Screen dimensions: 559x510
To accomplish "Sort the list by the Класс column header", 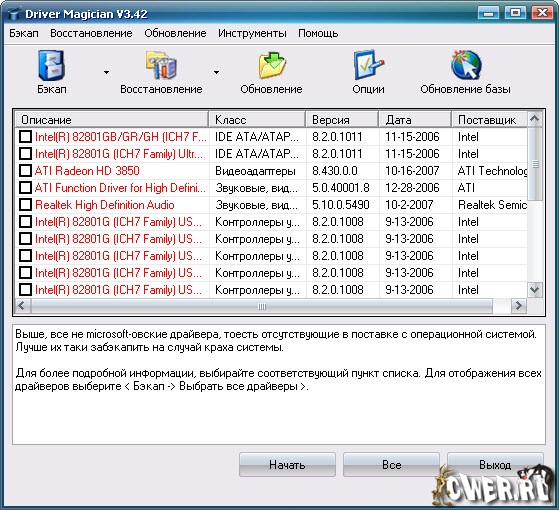I will click(x=257, y=119).
